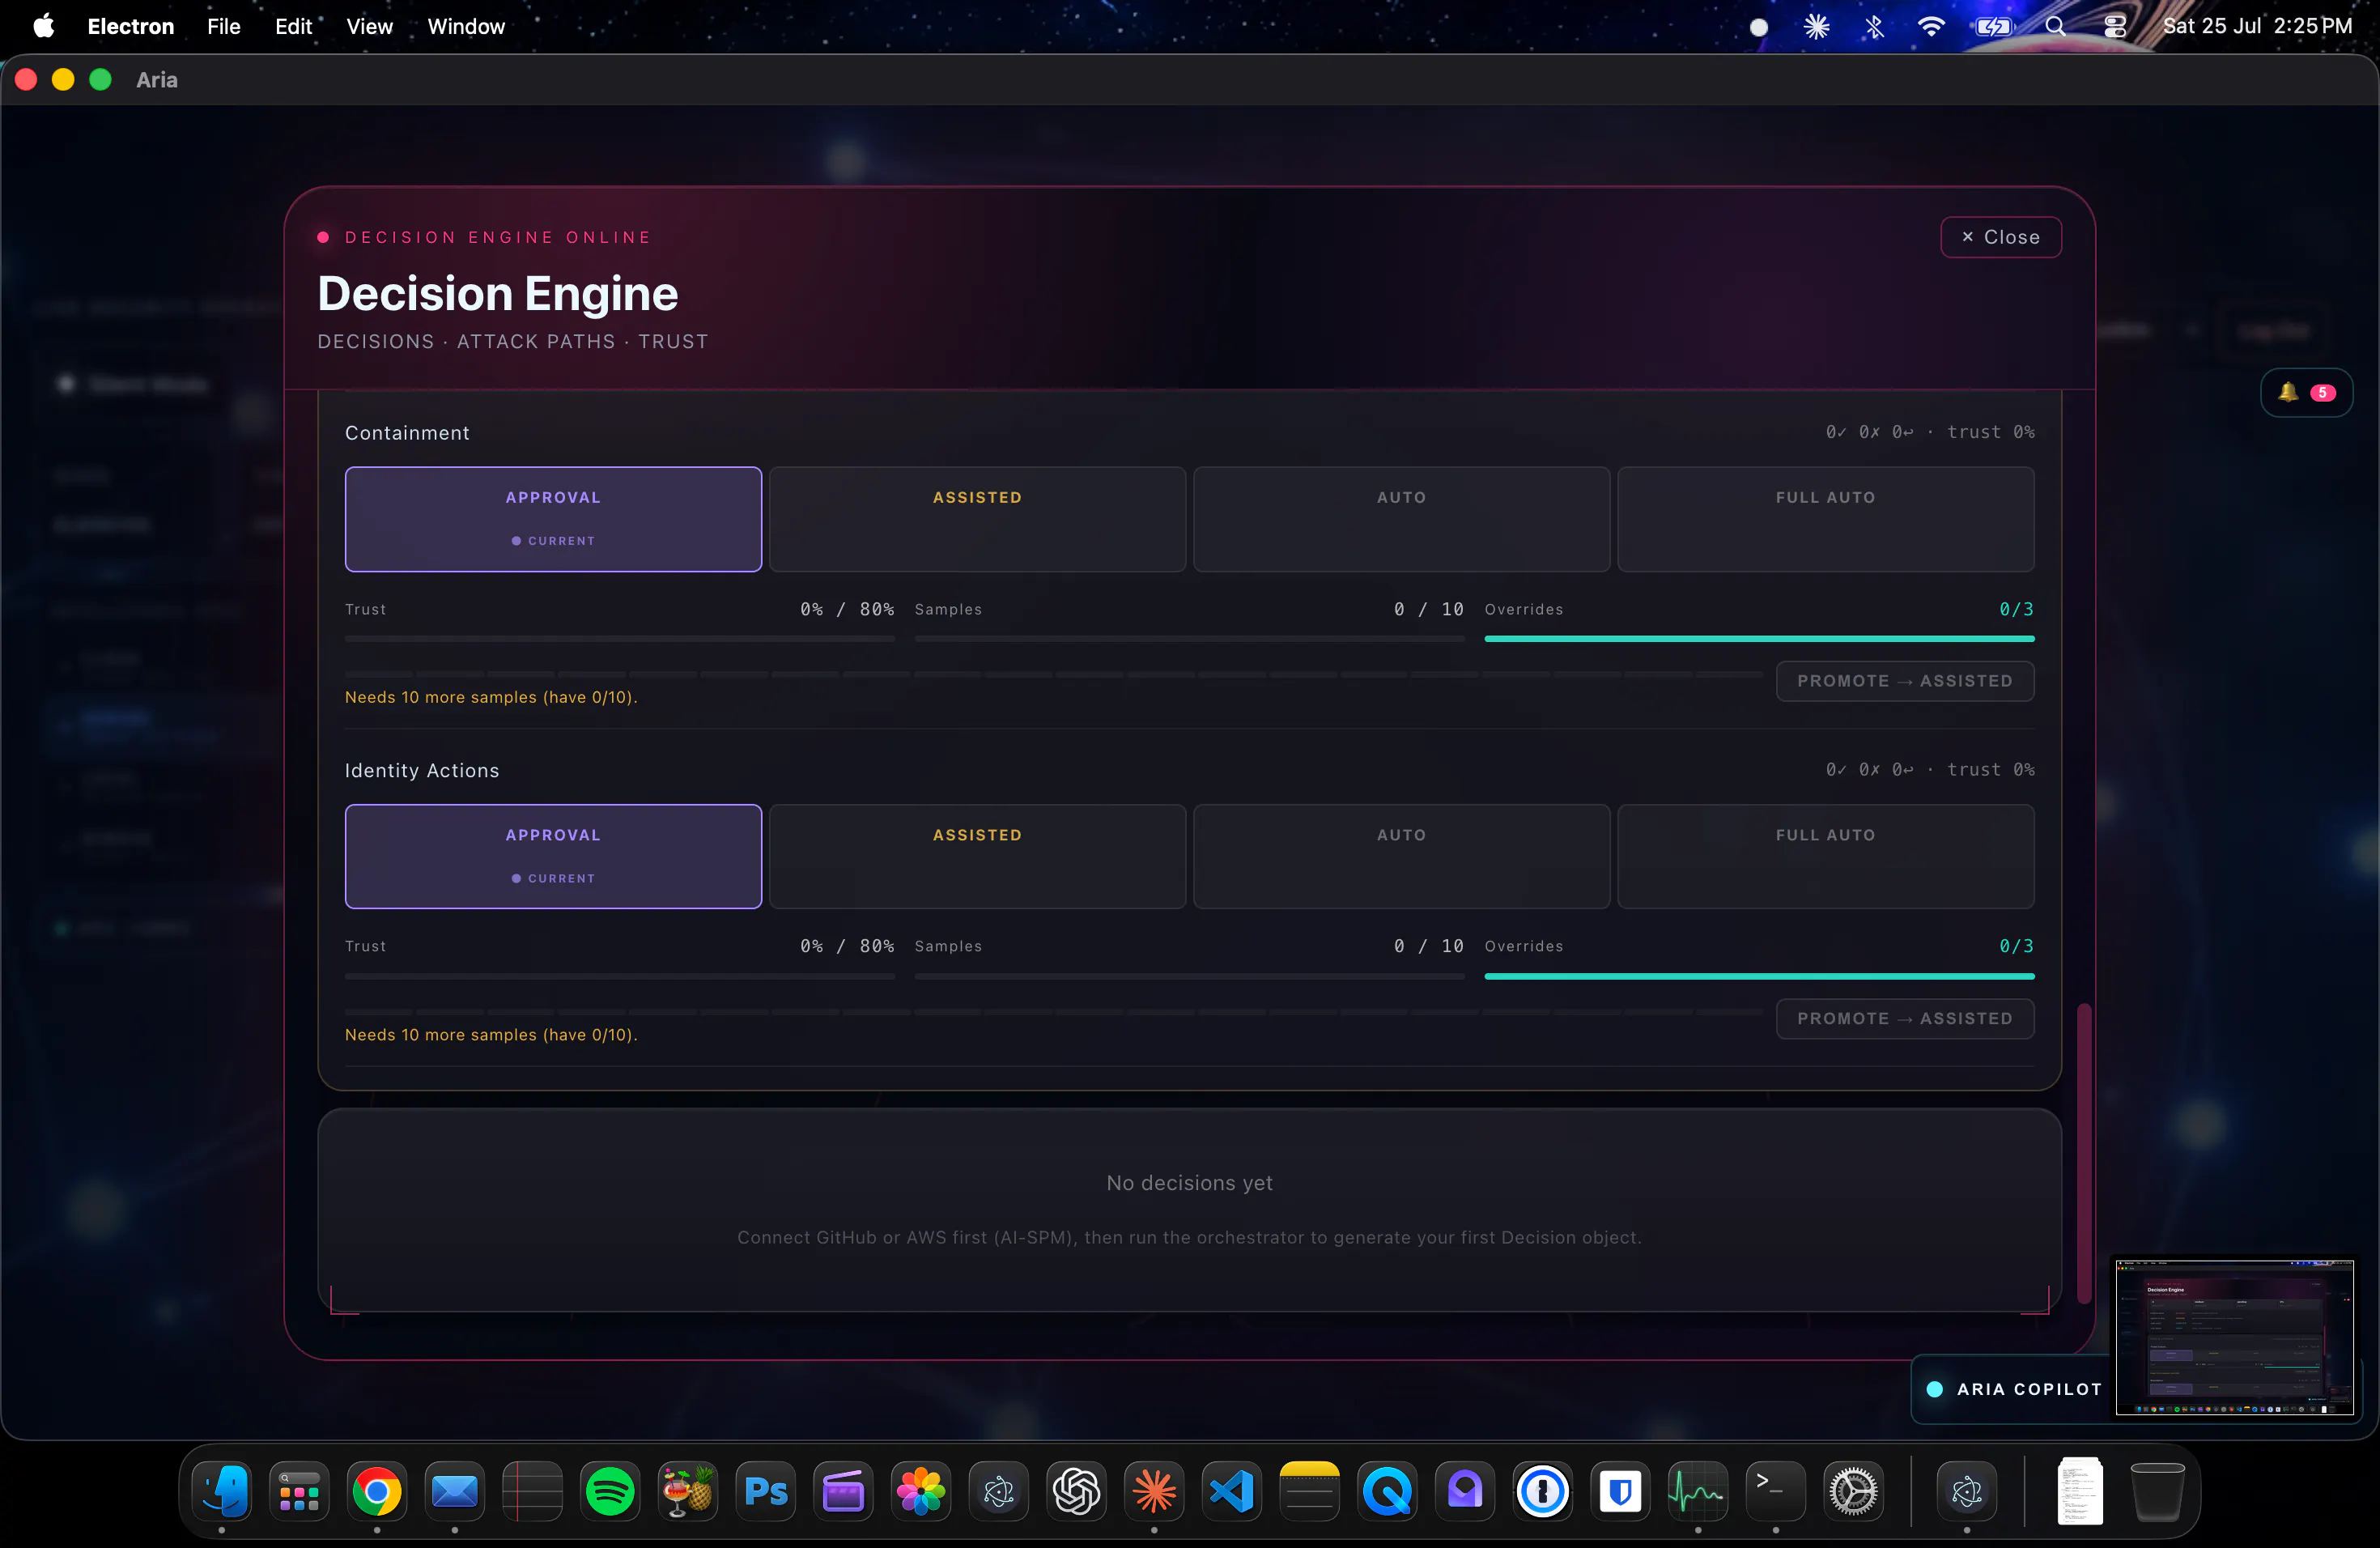The image size is (2380, 1548).
Task: Open the Trash in the dock
Action: point(2158,1491)
